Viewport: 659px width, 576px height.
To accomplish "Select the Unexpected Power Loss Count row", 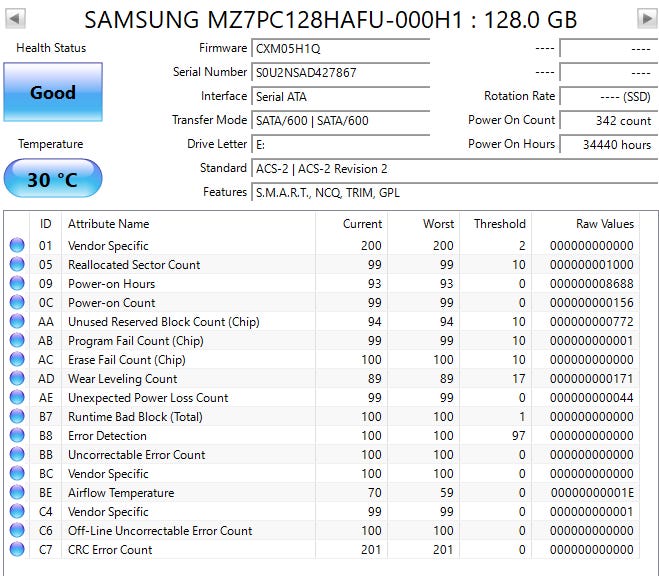I will [324, 397].
